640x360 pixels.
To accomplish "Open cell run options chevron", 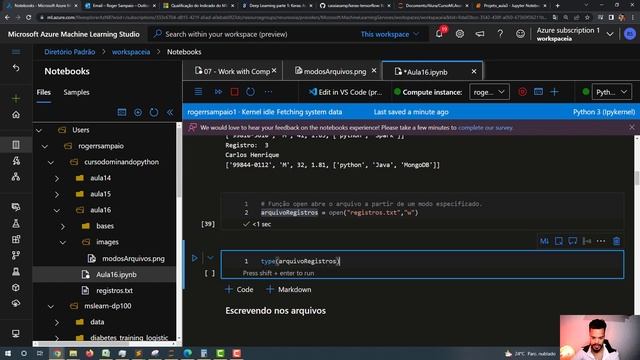I will tap(210, 258).
